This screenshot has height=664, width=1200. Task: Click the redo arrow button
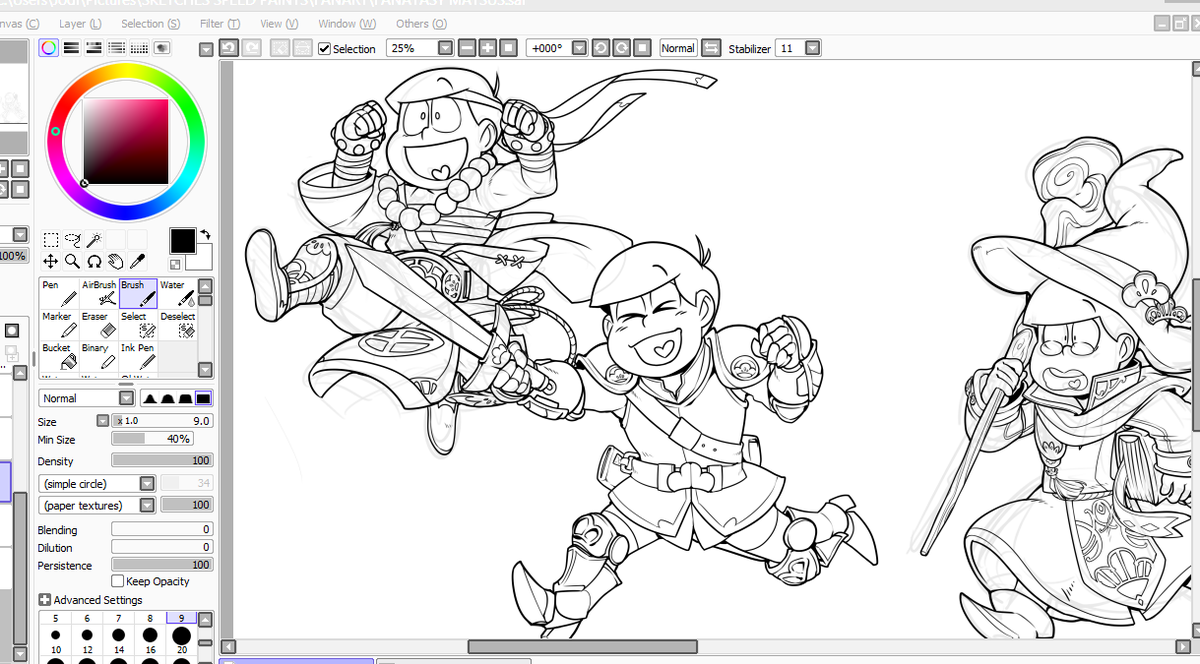251,48
